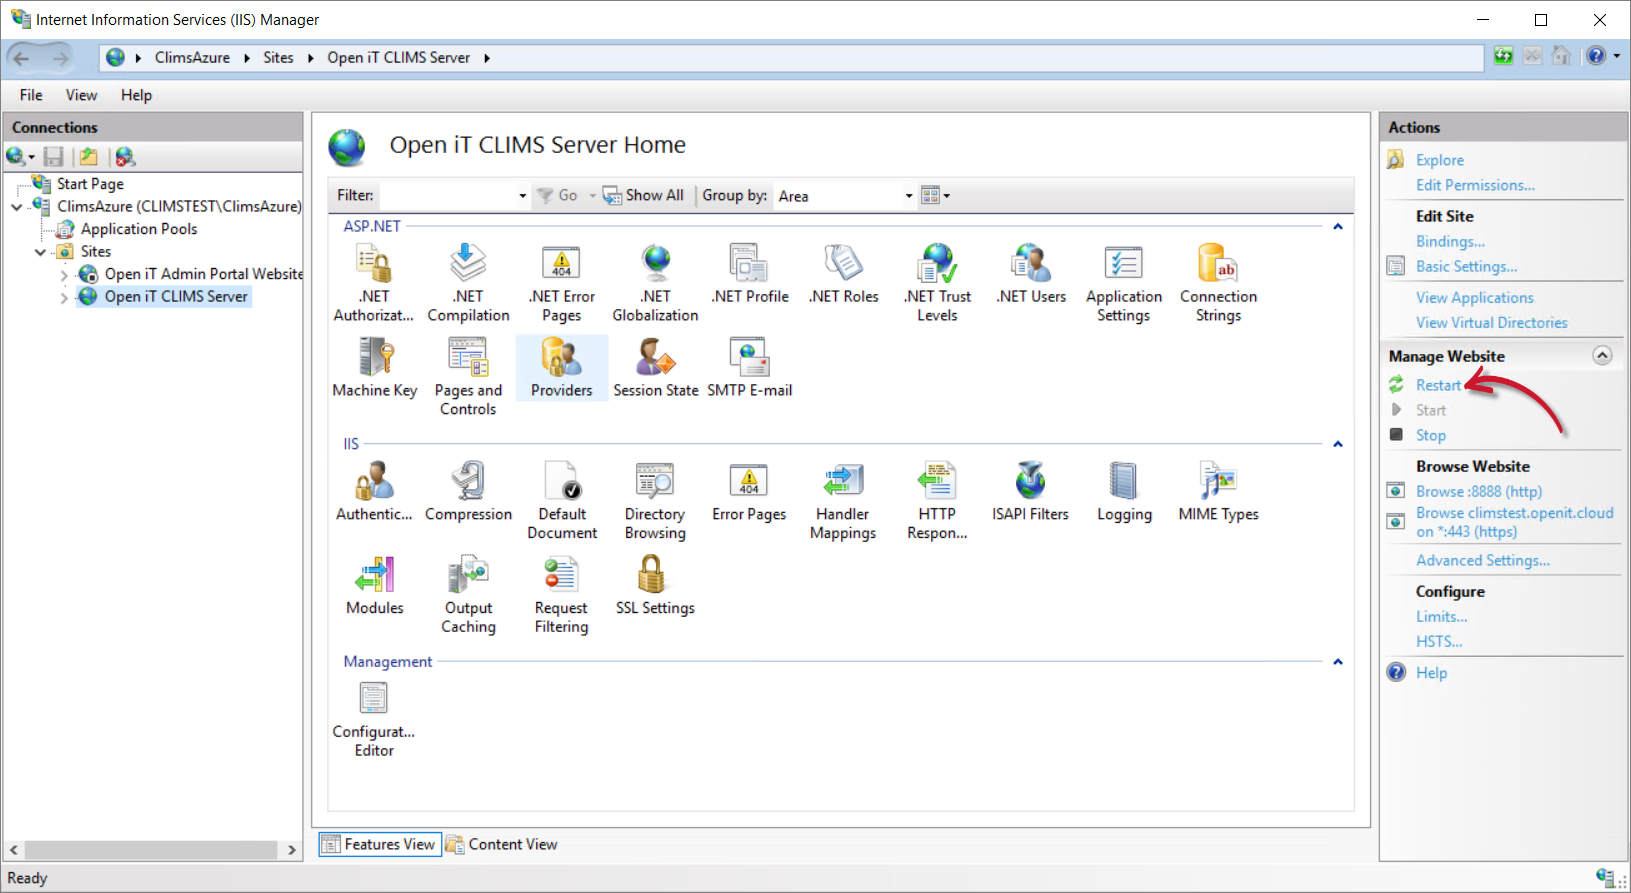Open SSL Settings feature
Viewport: 1631px width, 893px height.
pos(655,586)
